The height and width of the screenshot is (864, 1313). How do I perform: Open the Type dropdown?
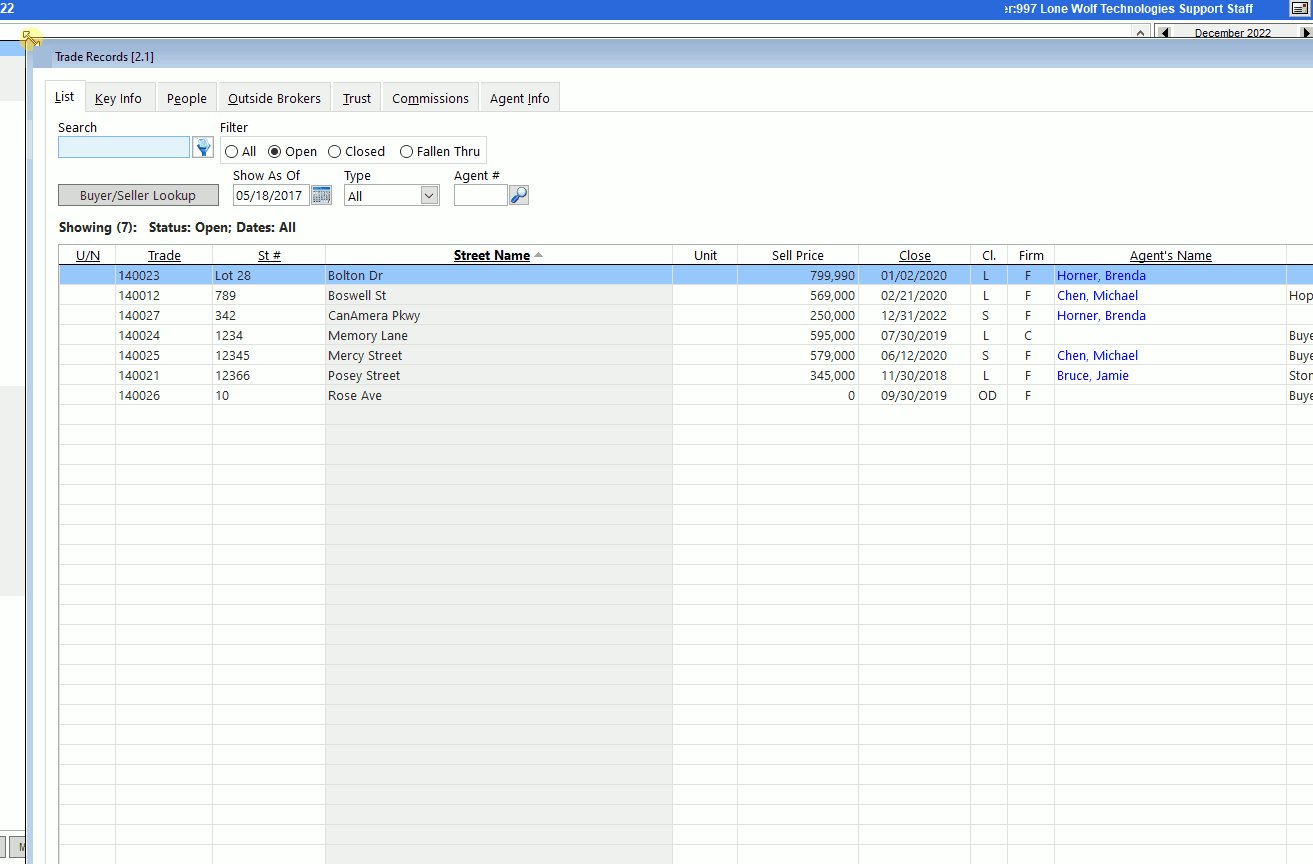(429, 194)
